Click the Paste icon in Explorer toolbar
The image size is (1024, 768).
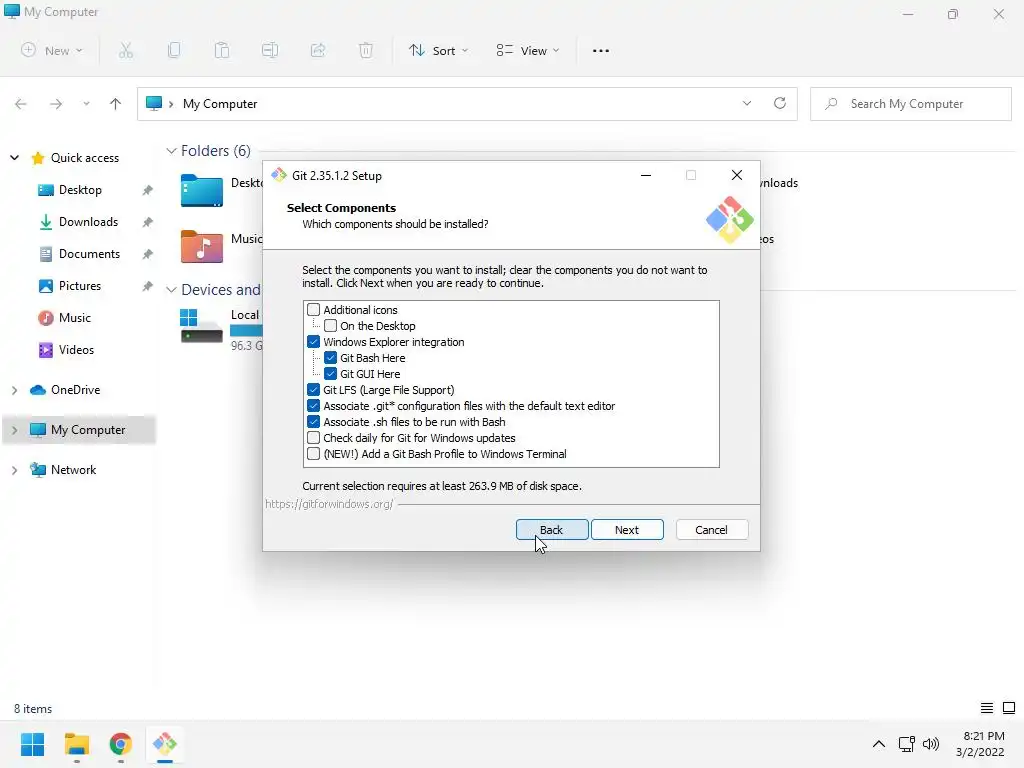coord(222,50)
